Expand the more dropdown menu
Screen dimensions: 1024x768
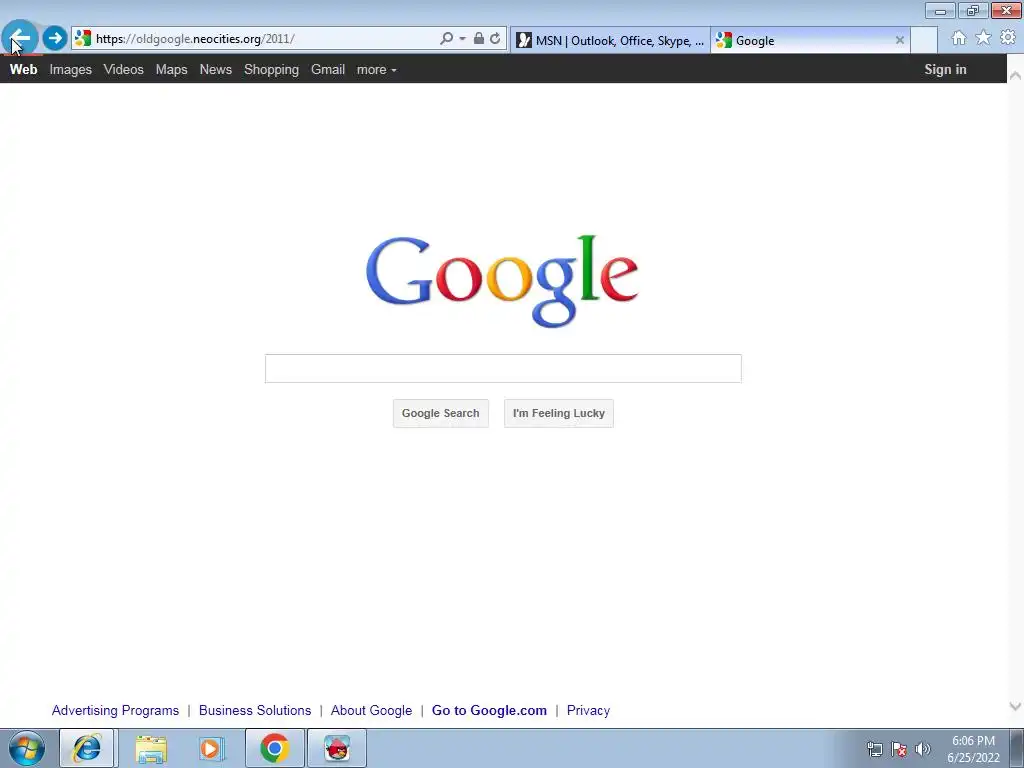377,69
